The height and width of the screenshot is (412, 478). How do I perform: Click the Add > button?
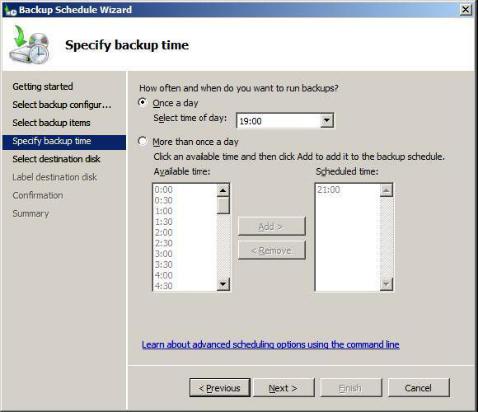pos(272,227)
